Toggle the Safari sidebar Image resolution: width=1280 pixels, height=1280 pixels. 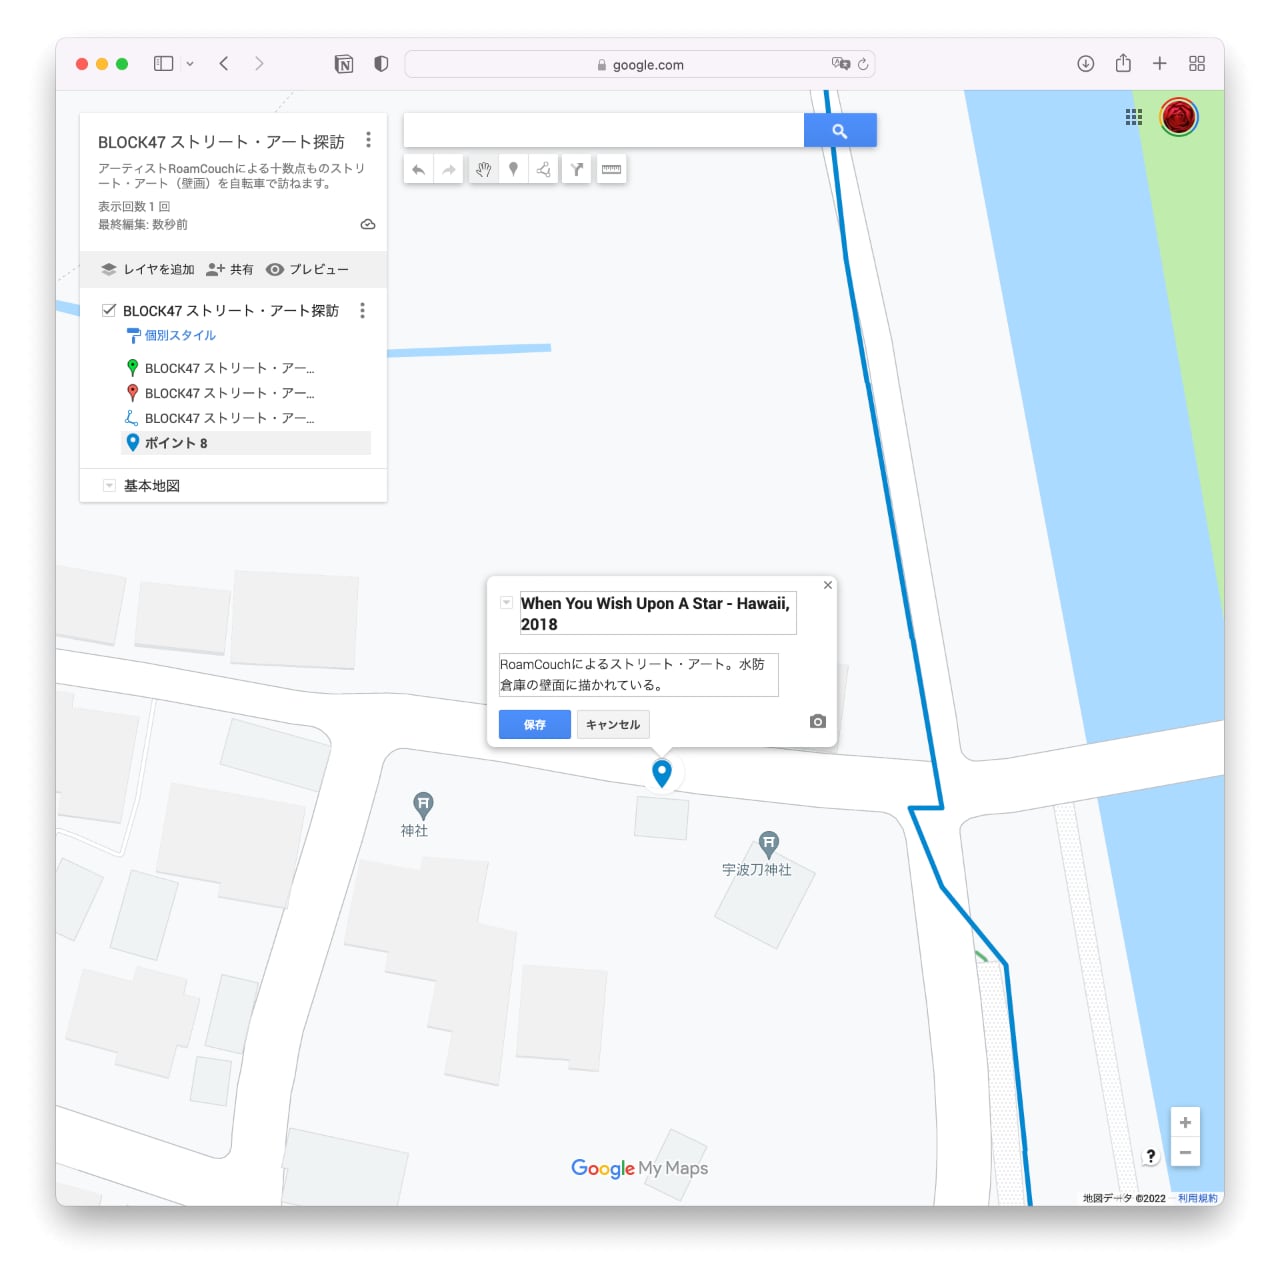tap(163, 64)
